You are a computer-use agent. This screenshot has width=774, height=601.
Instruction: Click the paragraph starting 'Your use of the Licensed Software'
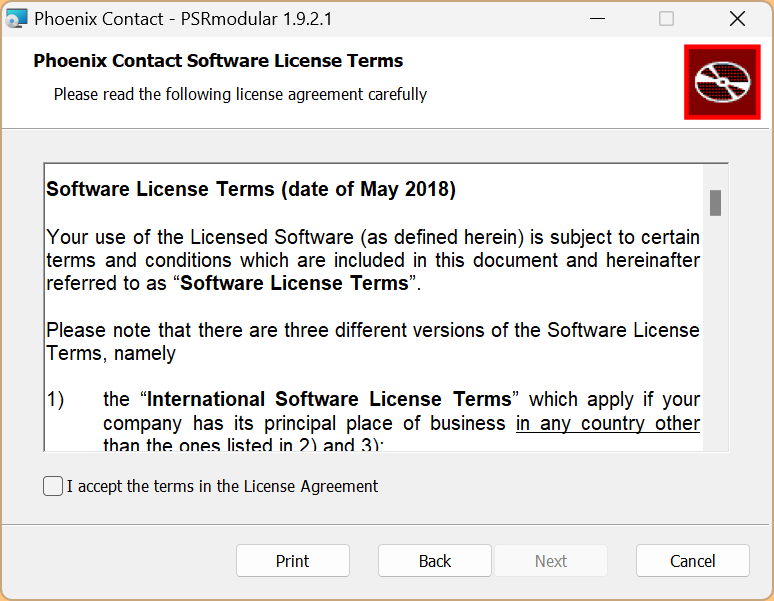373,260
